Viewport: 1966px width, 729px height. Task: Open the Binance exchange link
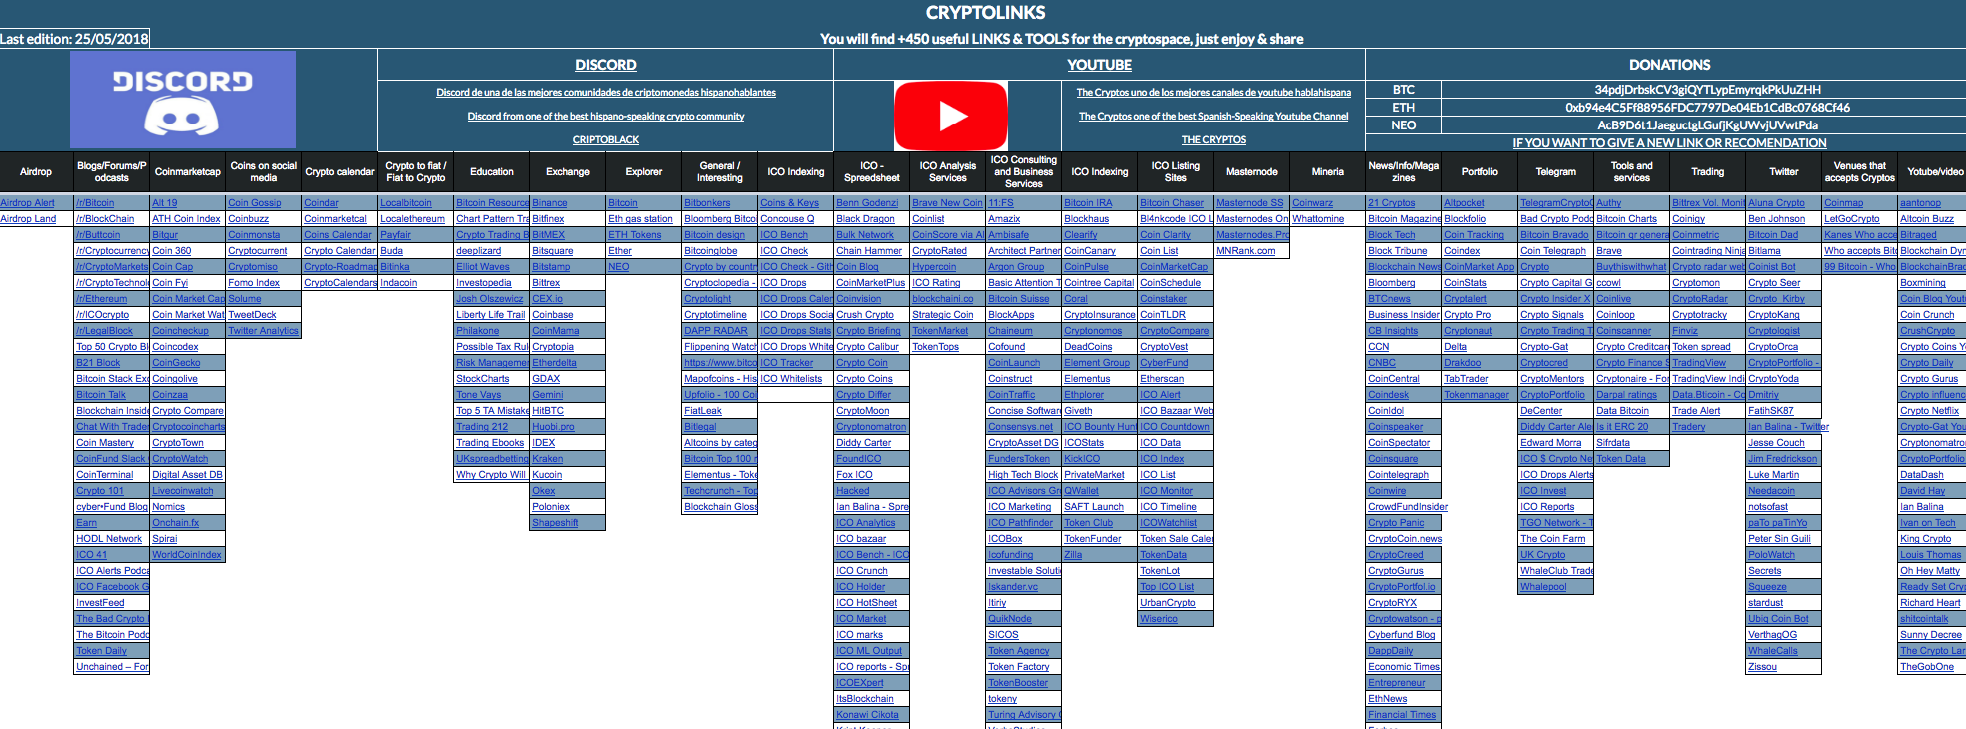pos(550,203)
